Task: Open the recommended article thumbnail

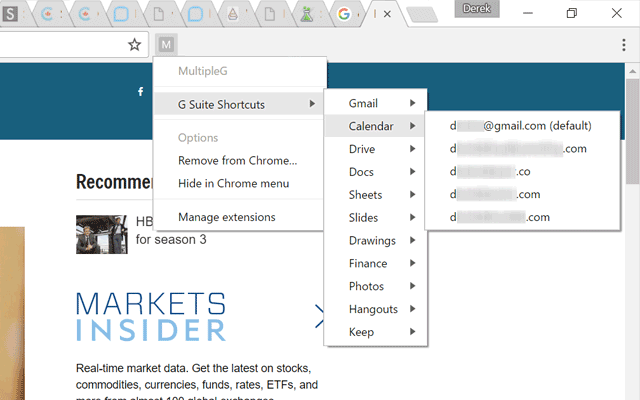Action: tap(102, 234)
